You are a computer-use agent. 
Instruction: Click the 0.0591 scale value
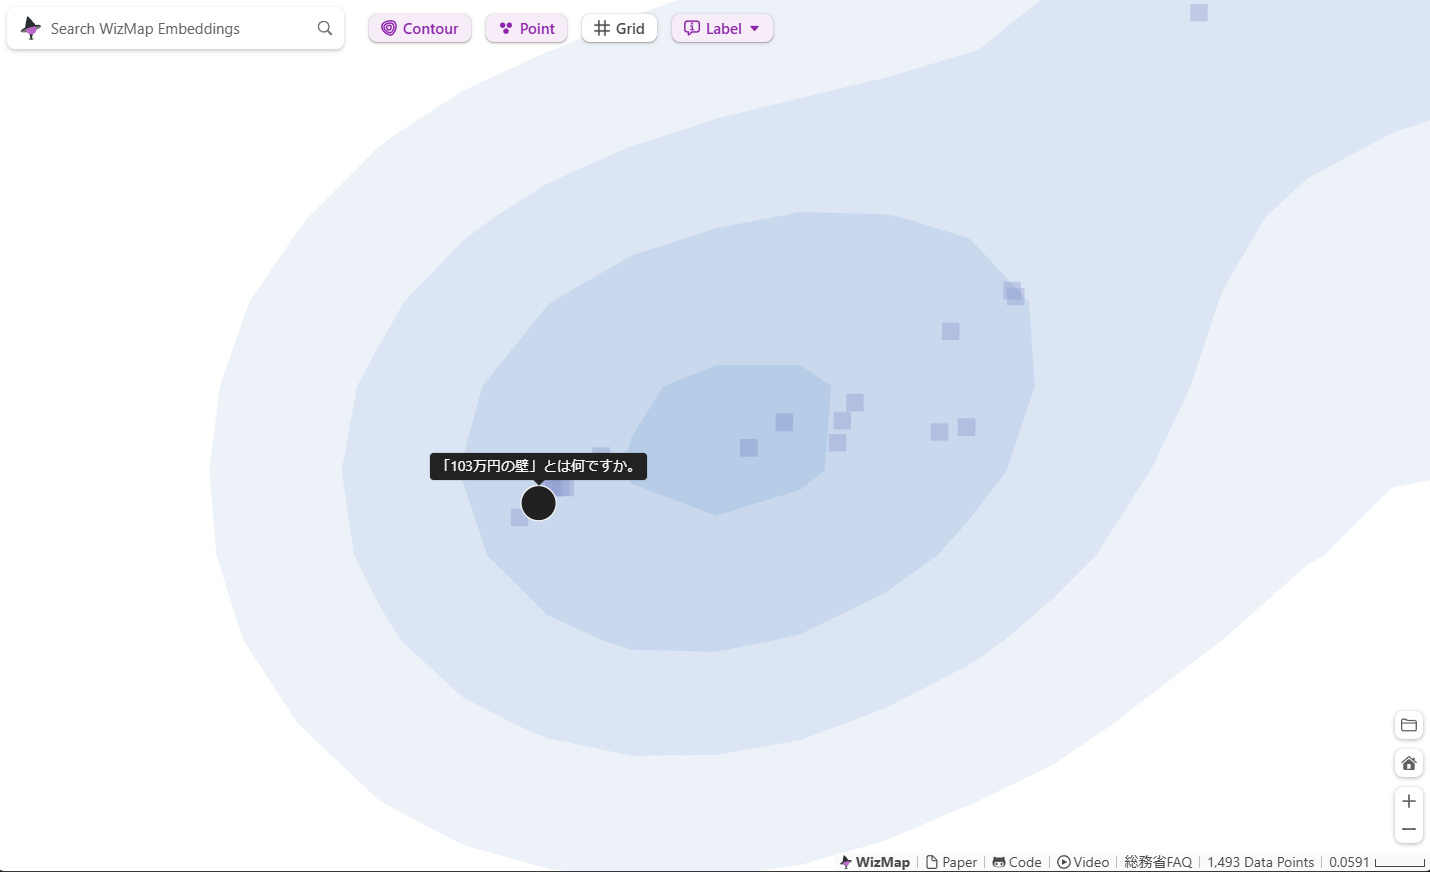tap(1349, 862)
